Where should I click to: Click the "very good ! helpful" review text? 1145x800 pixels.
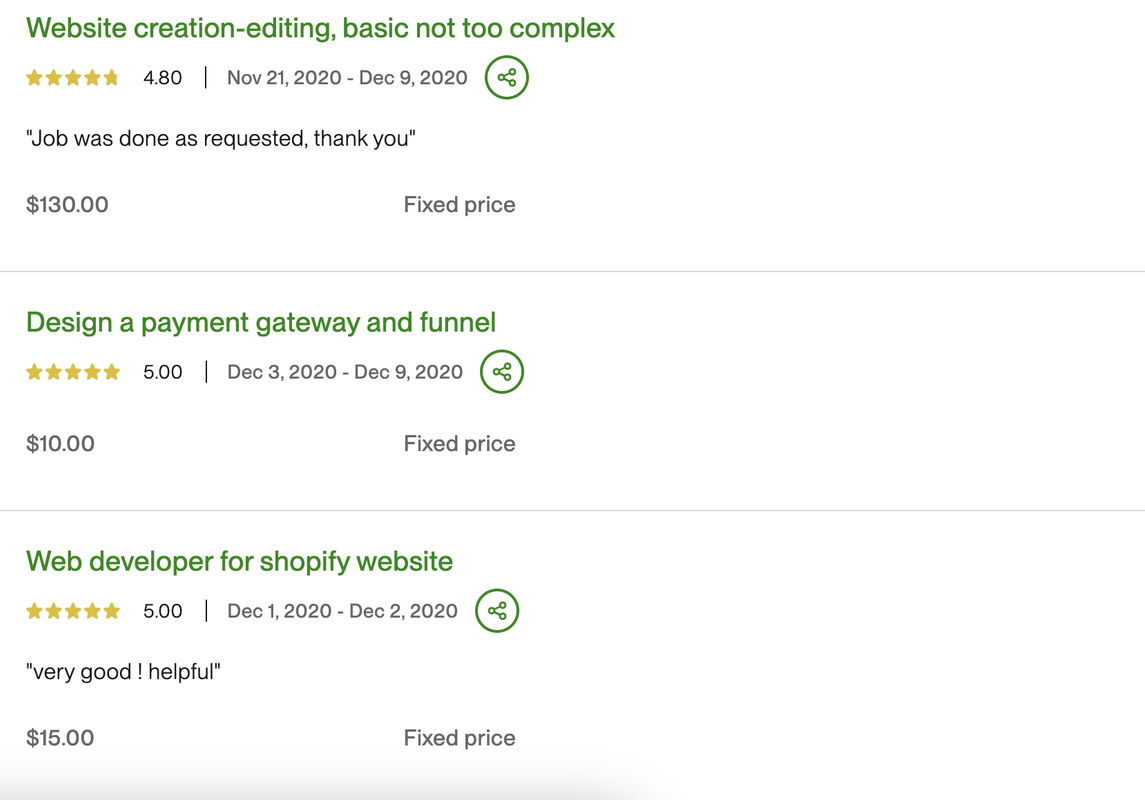[123, 672]
